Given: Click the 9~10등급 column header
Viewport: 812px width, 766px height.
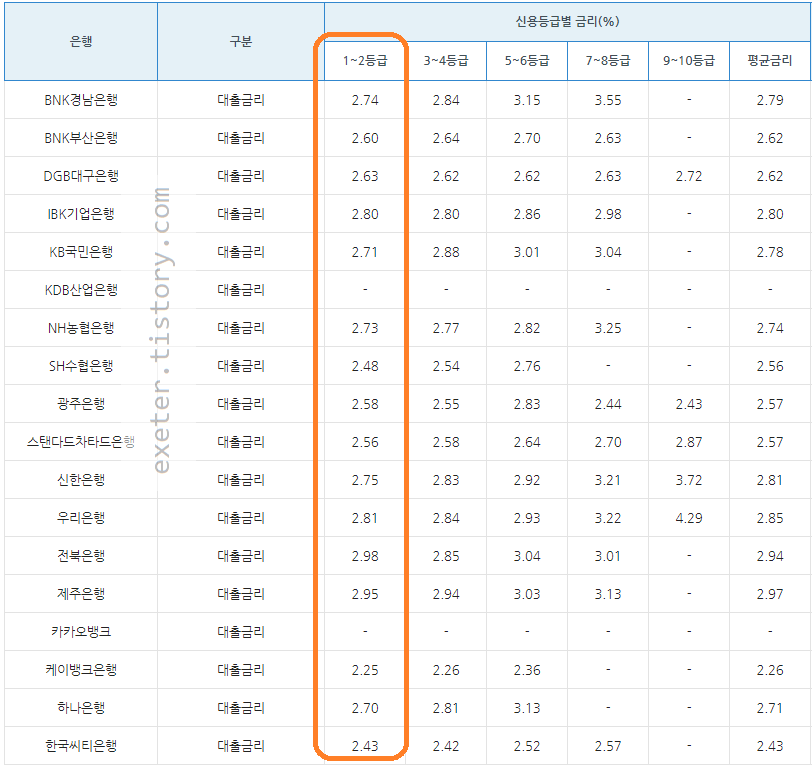Looking at the screenshot, I should tap(689, 61).
